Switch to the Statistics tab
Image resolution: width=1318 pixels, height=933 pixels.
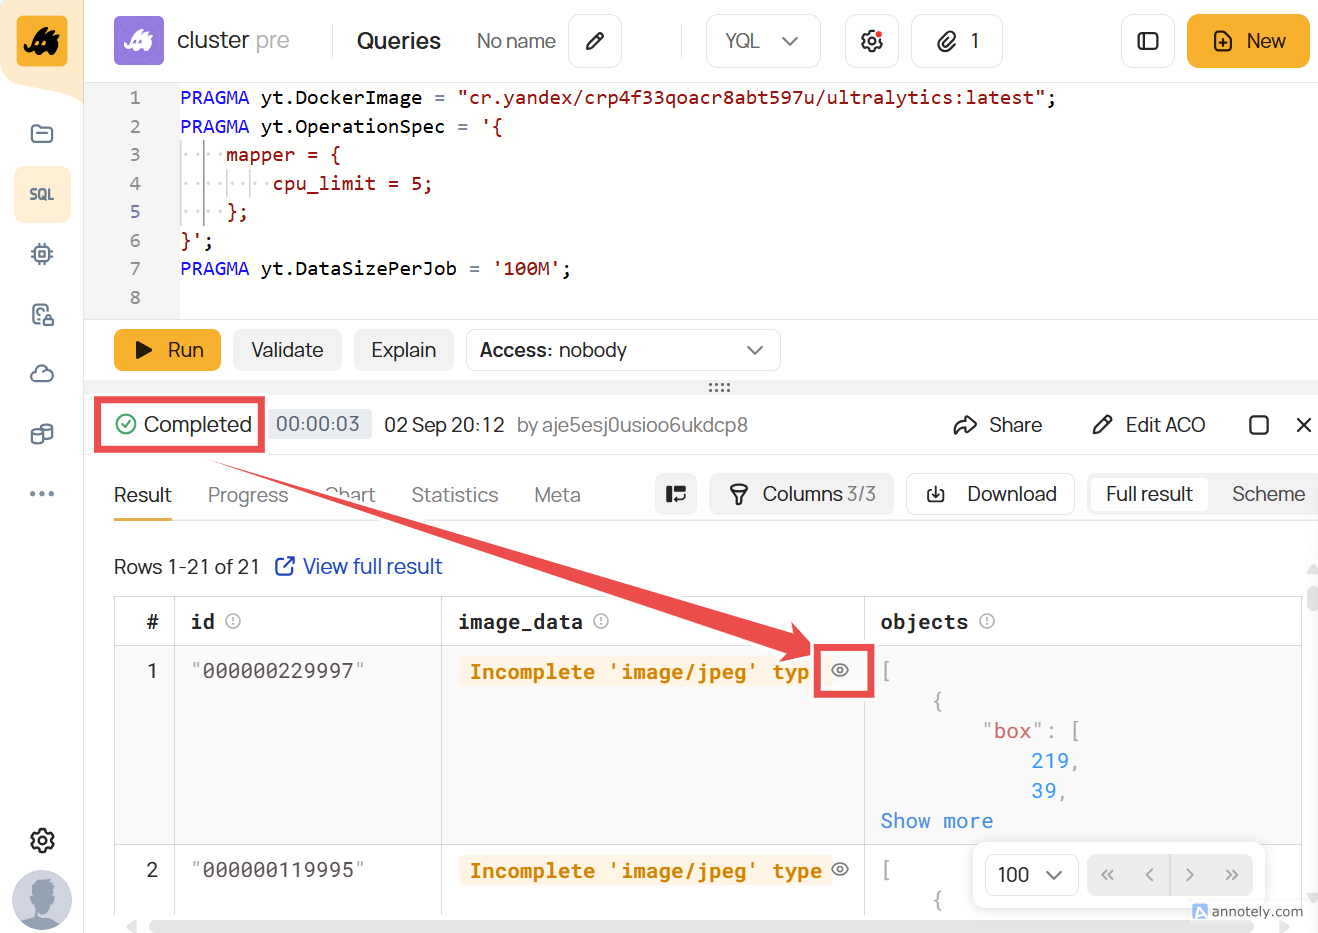coord(454,495)
